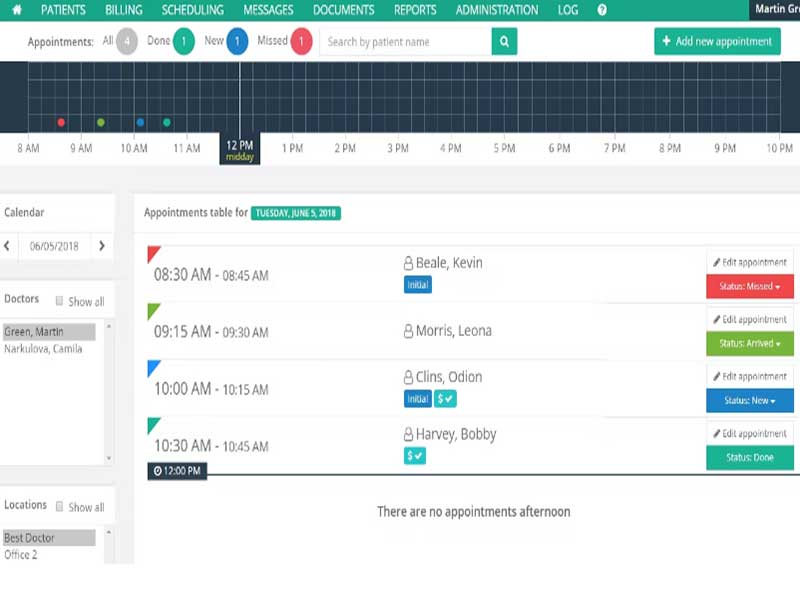Image resolution: width=800 pixels, height=600 pixels.
Task: Click the teal dot before 11 AM
Action: point(167,122)
